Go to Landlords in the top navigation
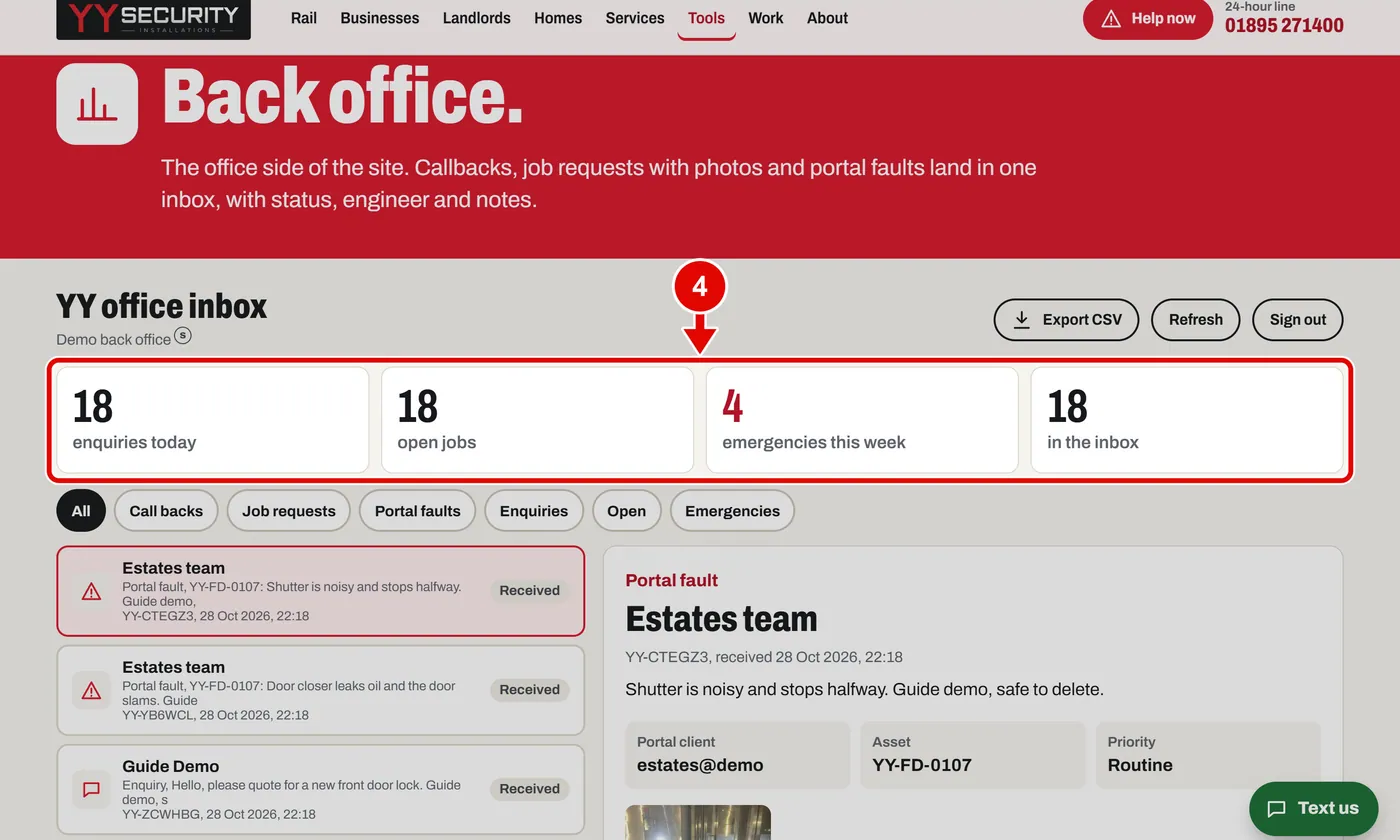The image size is (1400, 840). (x=476, y=18)
